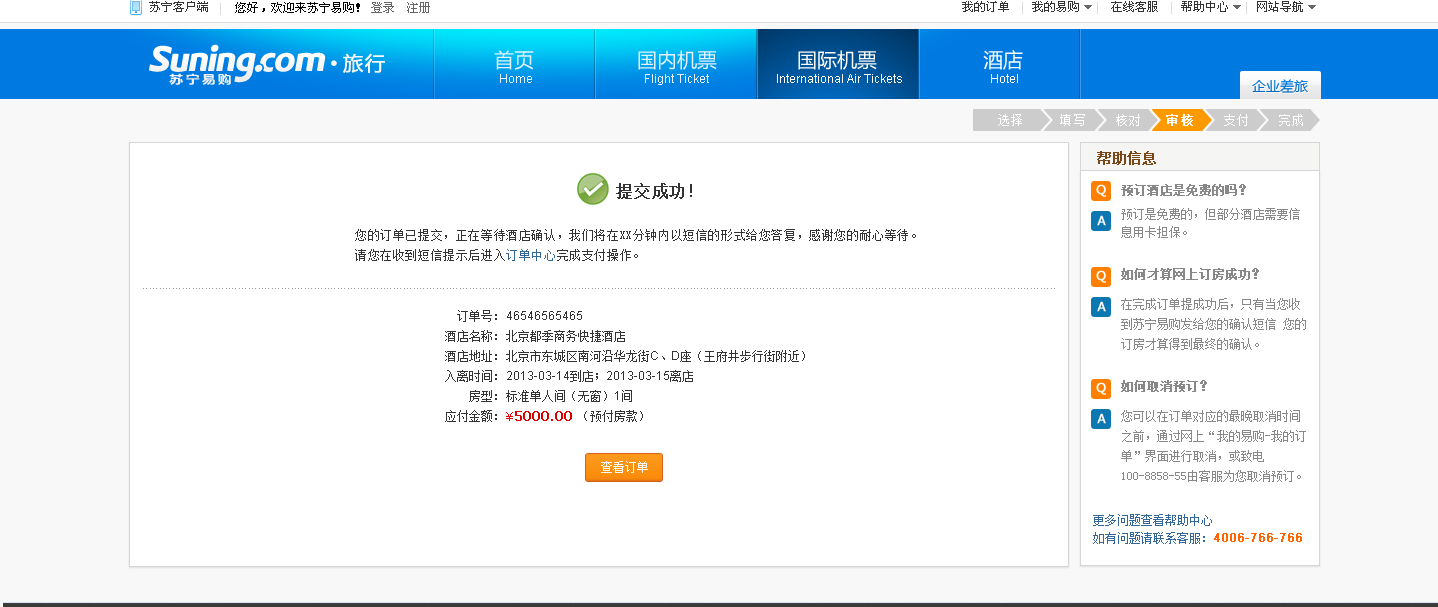1438x607 pixels.
Task: Expand the 帮助中心 dropdown menu
Action: [1210, 7]
